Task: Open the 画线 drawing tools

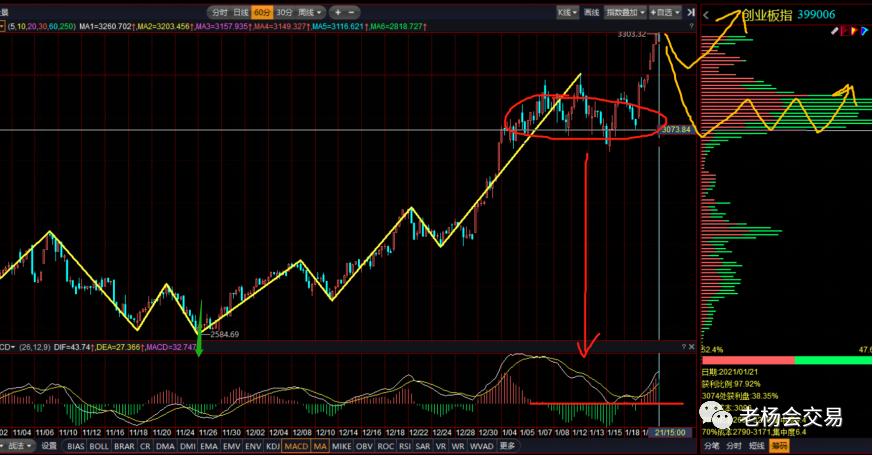Action: [x=592, y=12]
